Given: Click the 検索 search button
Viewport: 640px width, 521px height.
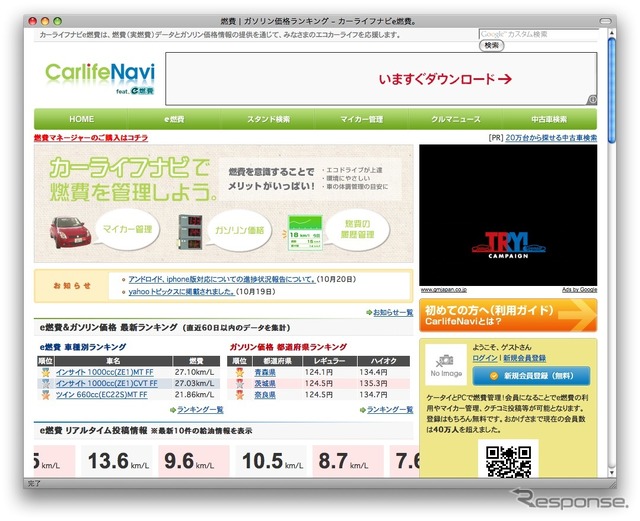Looking at the screenshot, I should click(491, 45).
